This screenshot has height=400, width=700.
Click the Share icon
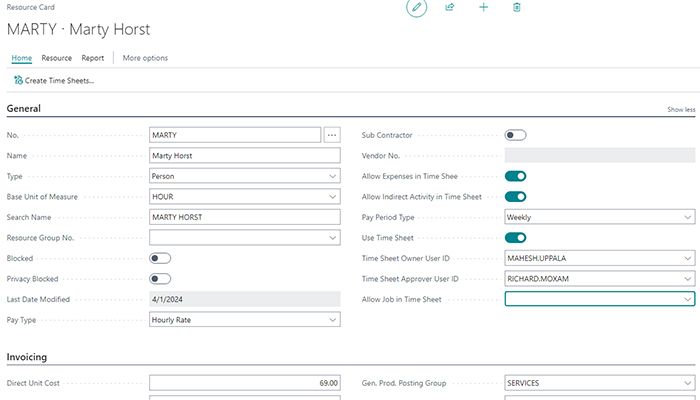(x=450, y=8)
